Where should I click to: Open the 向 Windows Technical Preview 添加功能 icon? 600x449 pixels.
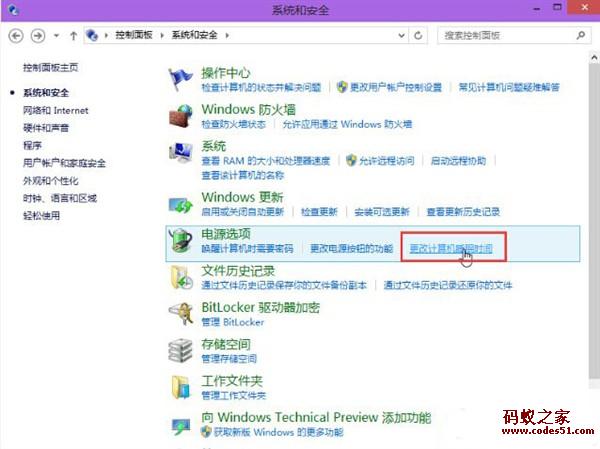point(181,426)
